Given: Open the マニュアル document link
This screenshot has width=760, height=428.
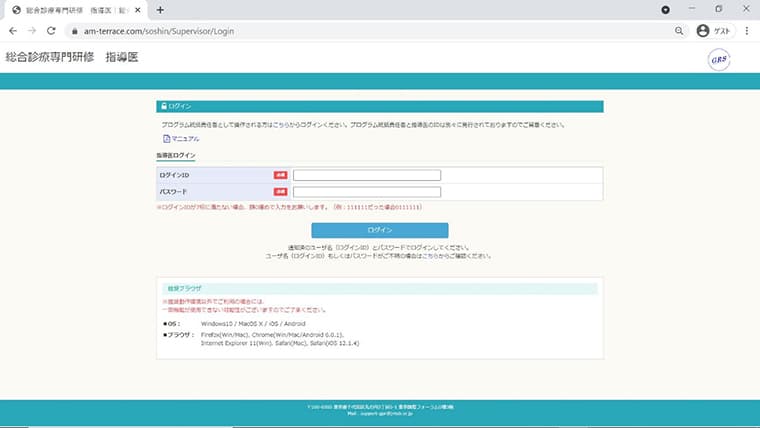Looking at the screenshot, I should (x=181, y=139).
